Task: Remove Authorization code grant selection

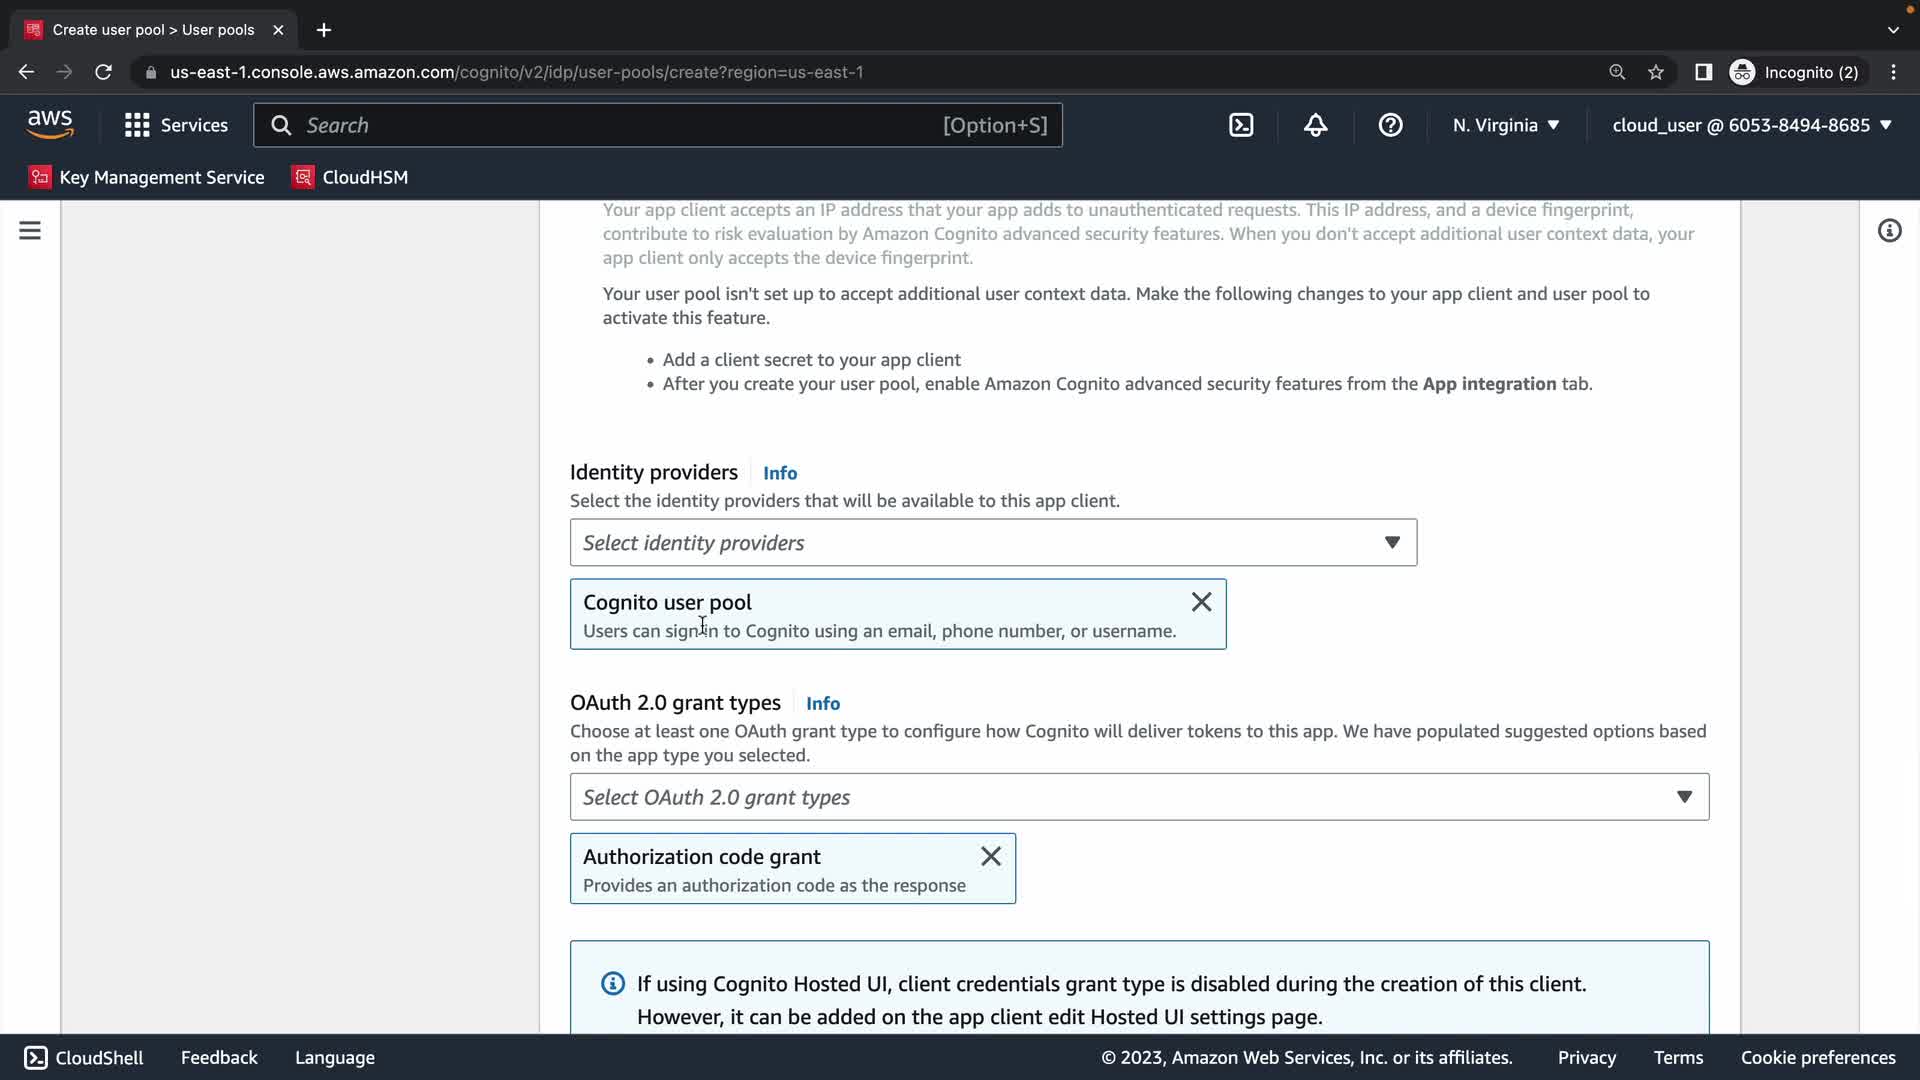Action: point(990,857)
